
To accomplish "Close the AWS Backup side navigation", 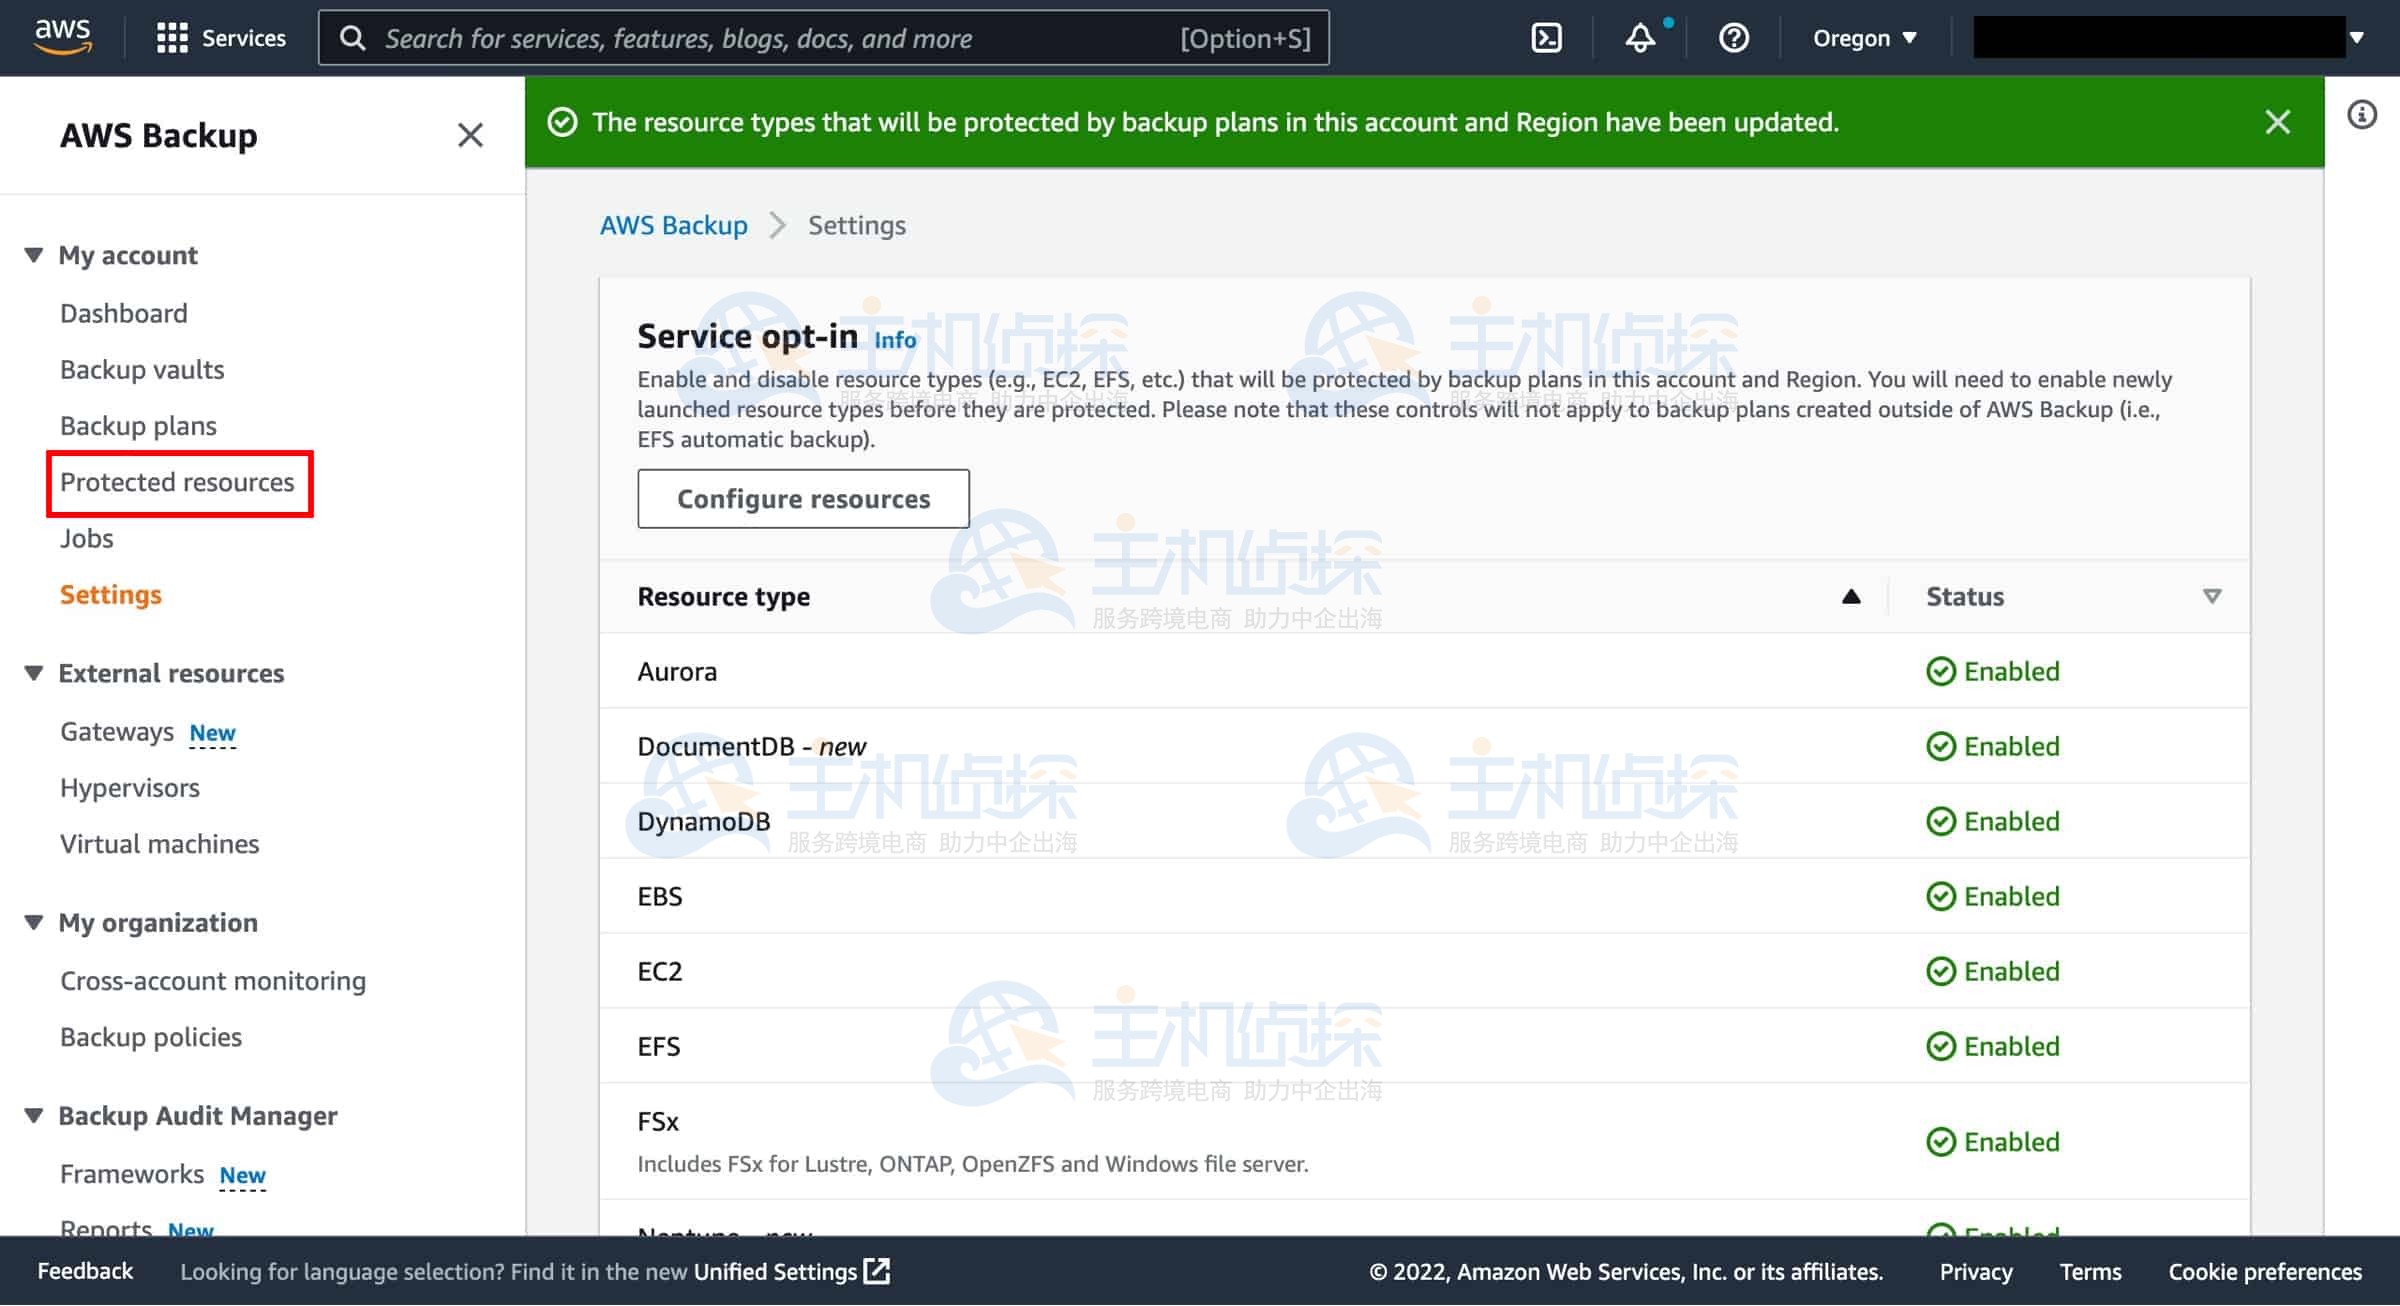I will [x=470, y=135].
